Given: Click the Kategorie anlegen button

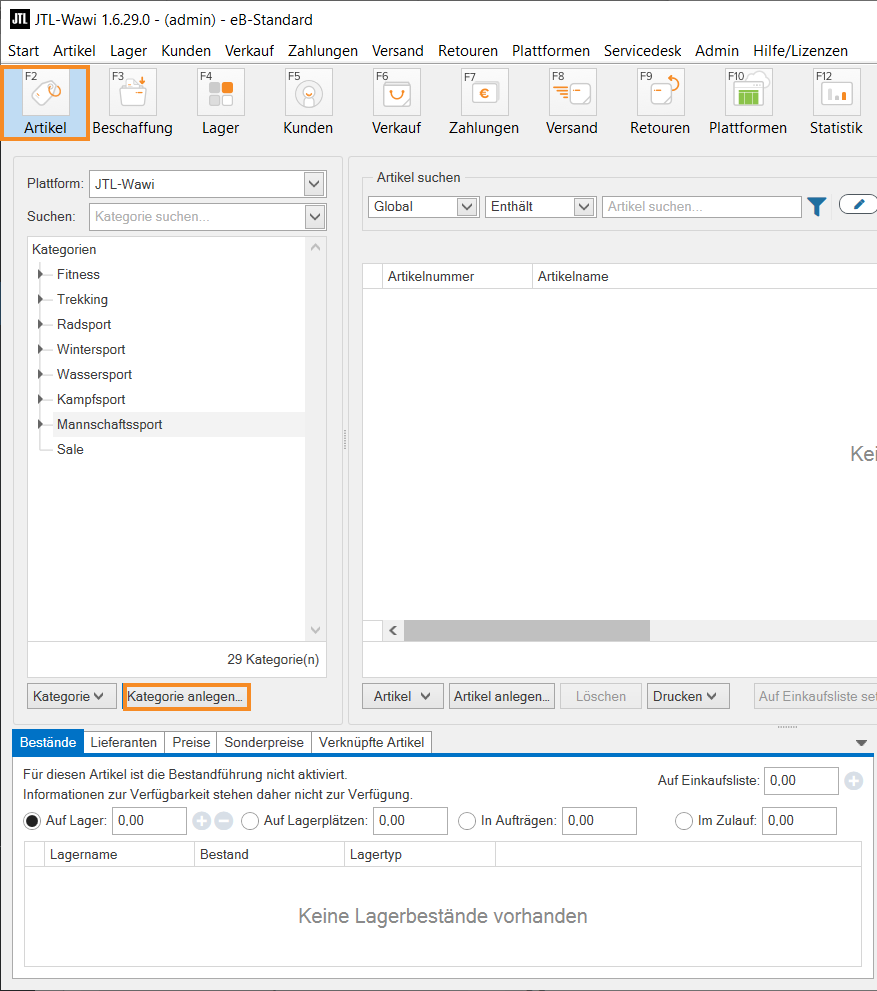Looking at the screenshot, I should [x=186, y=696].
